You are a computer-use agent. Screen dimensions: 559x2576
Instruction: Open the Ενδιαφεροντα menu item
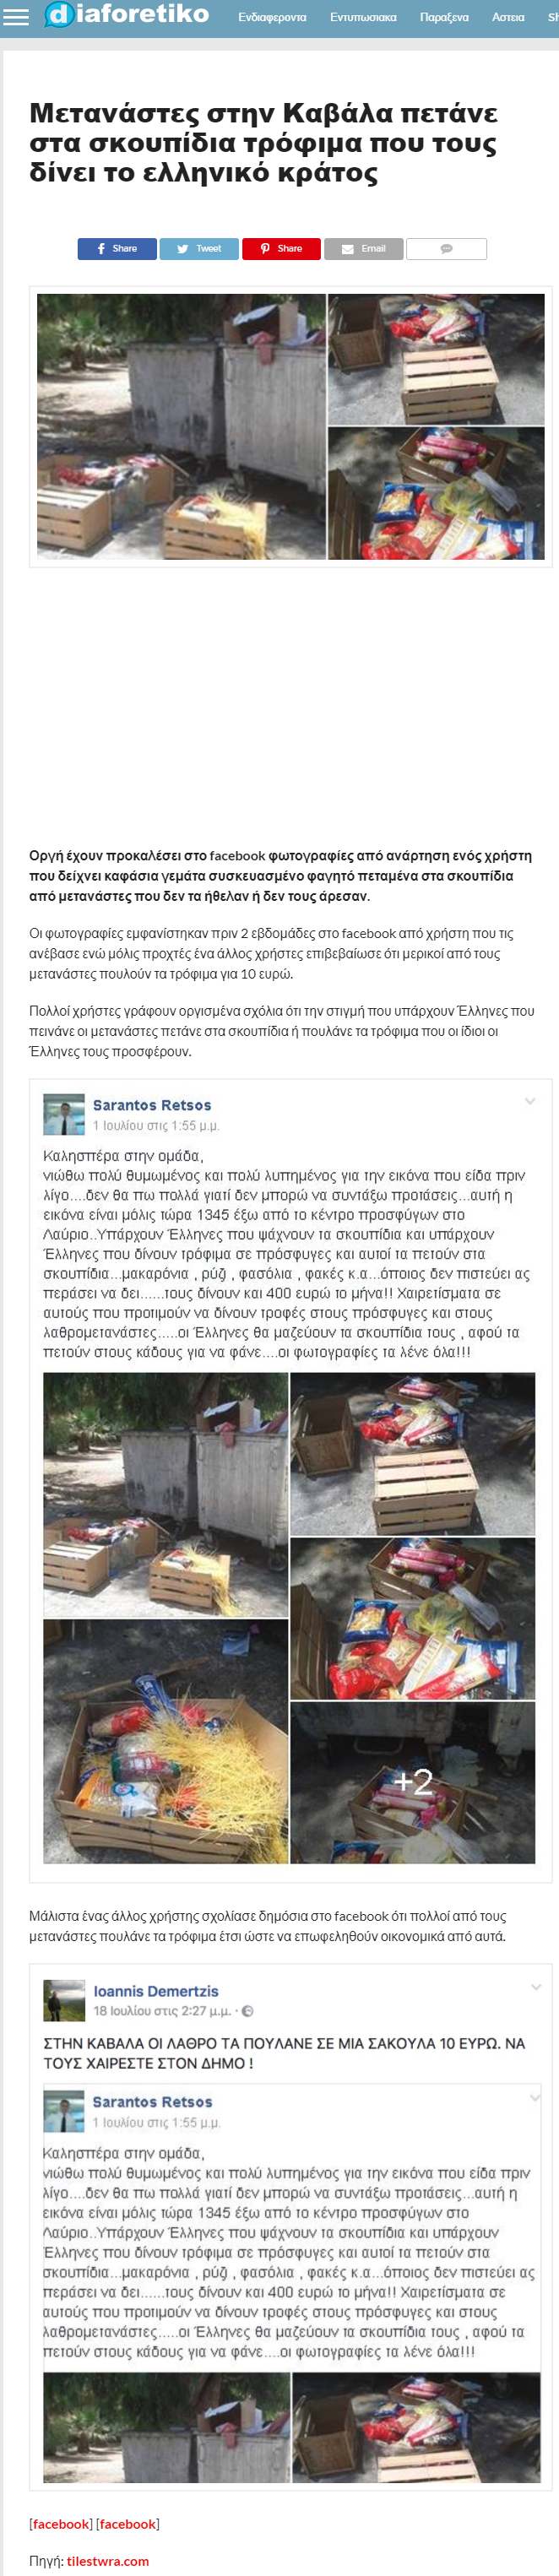pyautogui.click(x=272, y=17)
